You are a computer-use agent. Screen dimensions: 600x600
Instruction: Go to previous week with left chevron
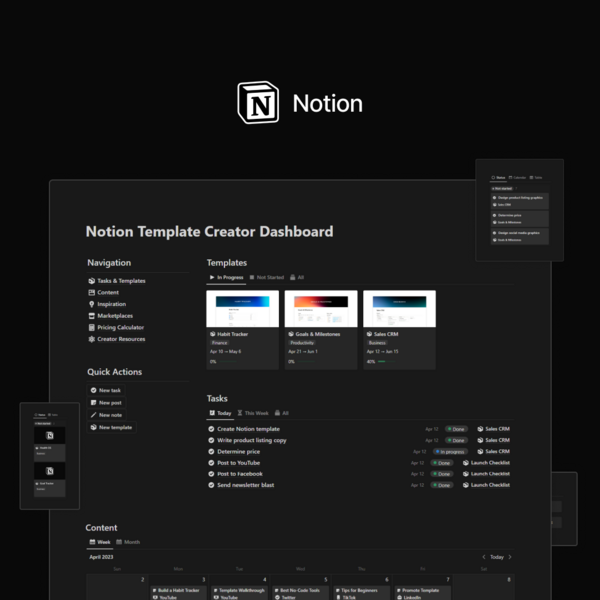[484, 557]
